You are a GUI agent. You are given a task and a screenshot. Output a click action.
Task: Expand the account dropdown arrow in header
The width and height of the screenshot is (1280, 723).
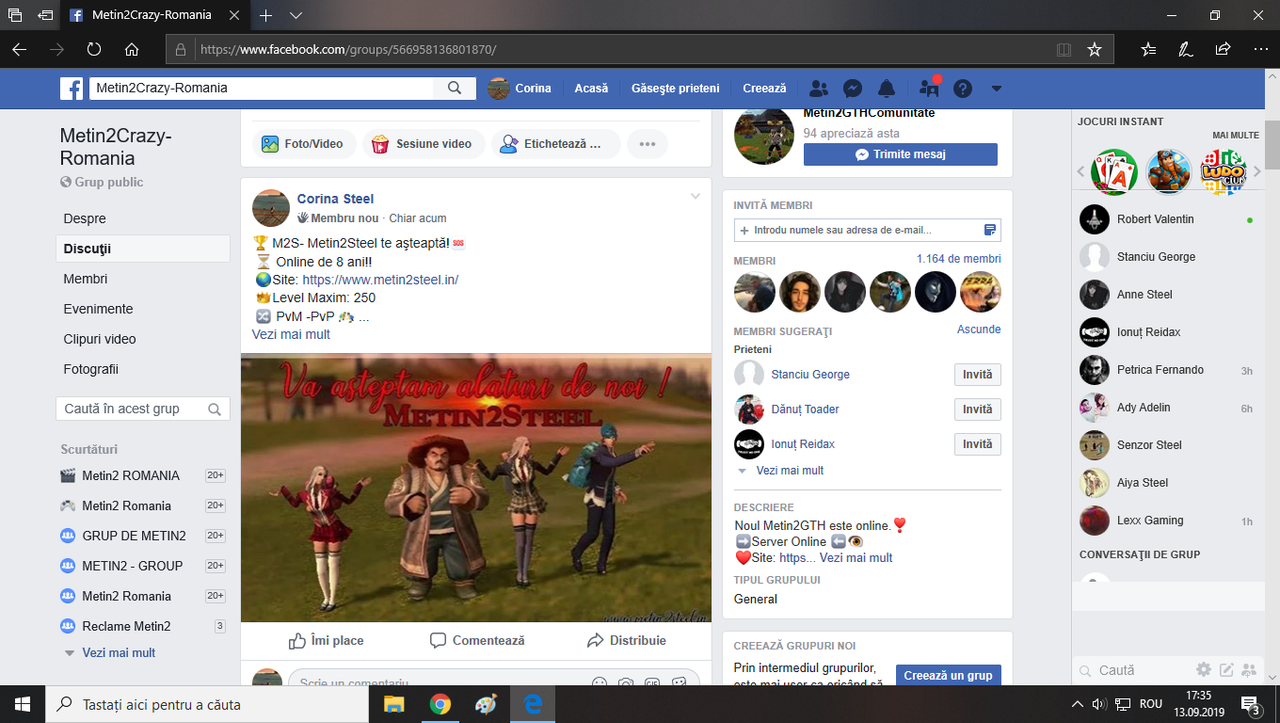click(x=996, y=88)
